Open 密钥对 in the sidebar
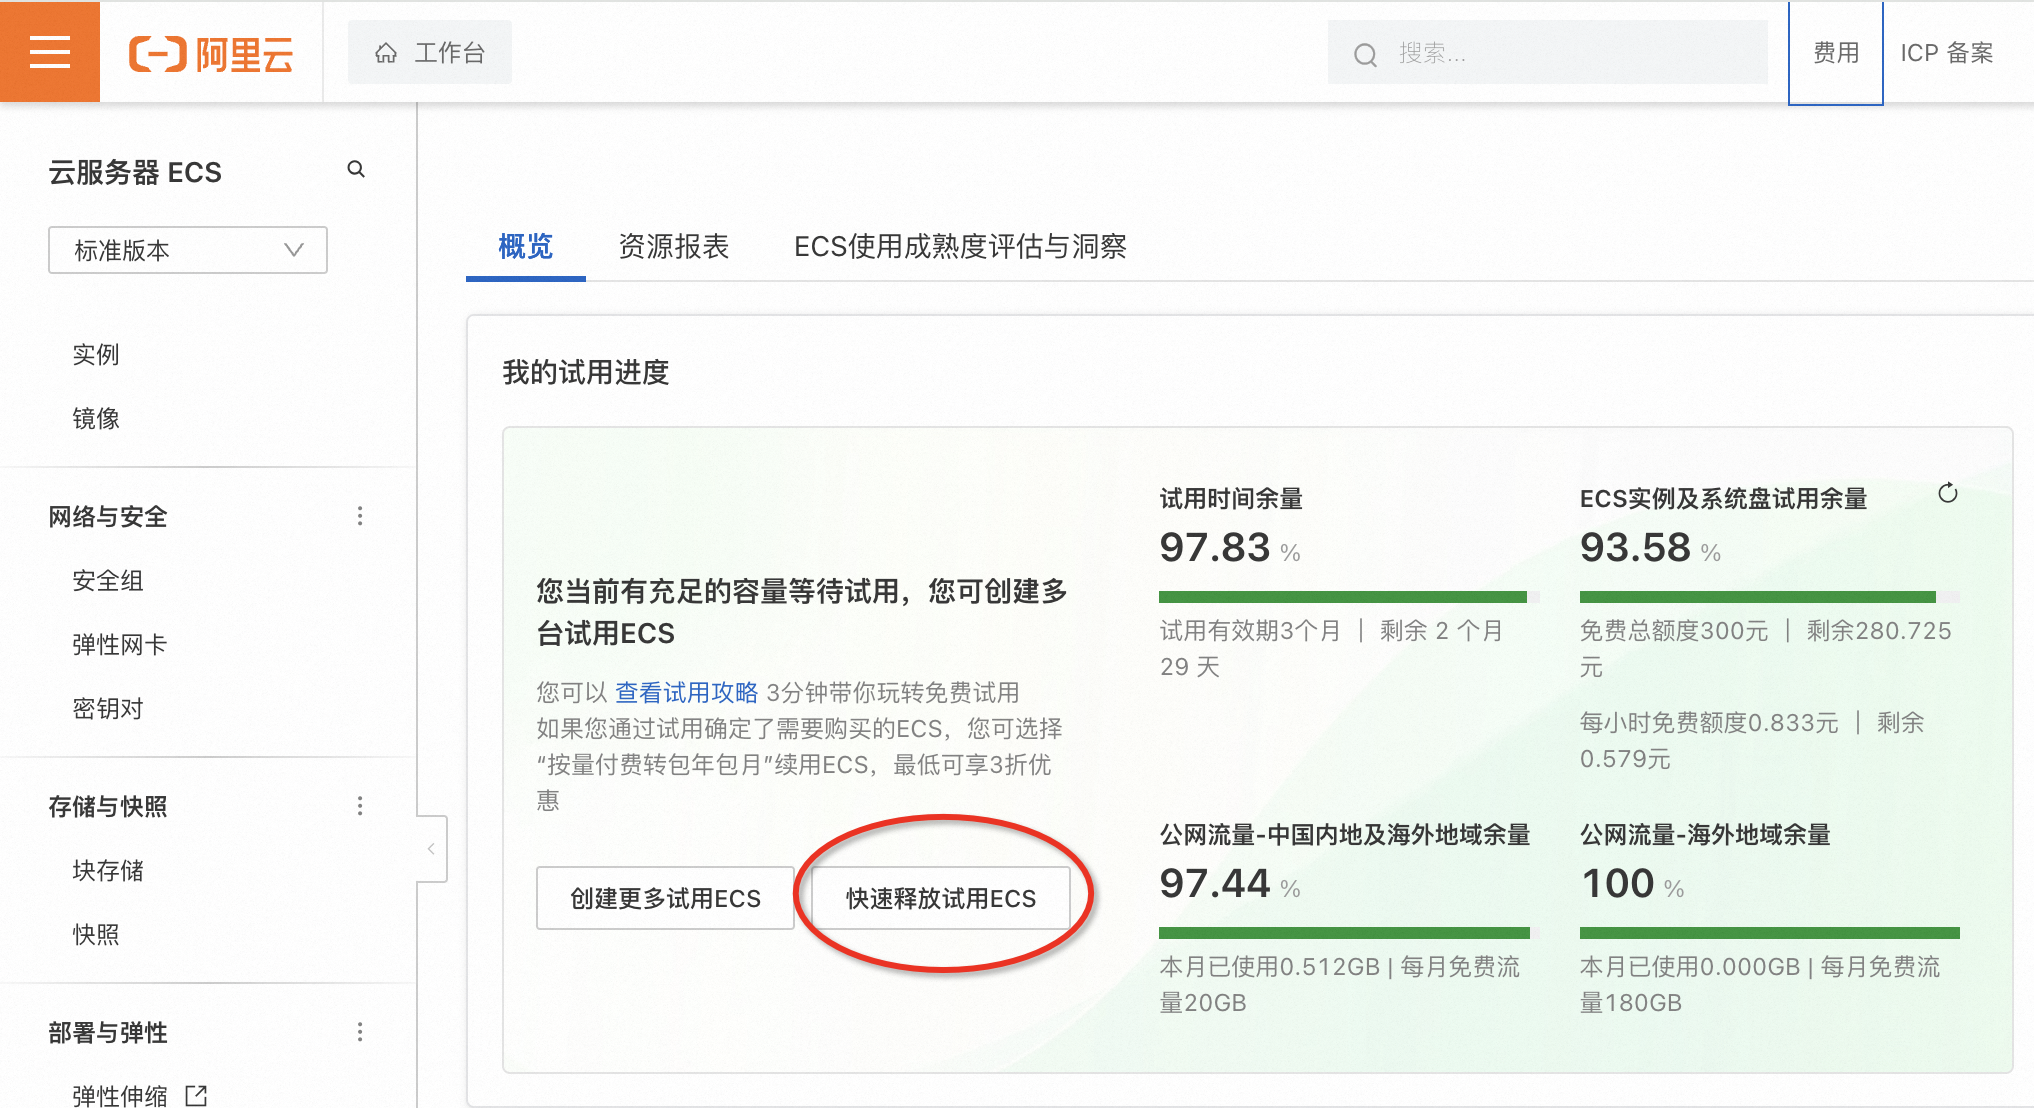 click(x=108, y=708)
